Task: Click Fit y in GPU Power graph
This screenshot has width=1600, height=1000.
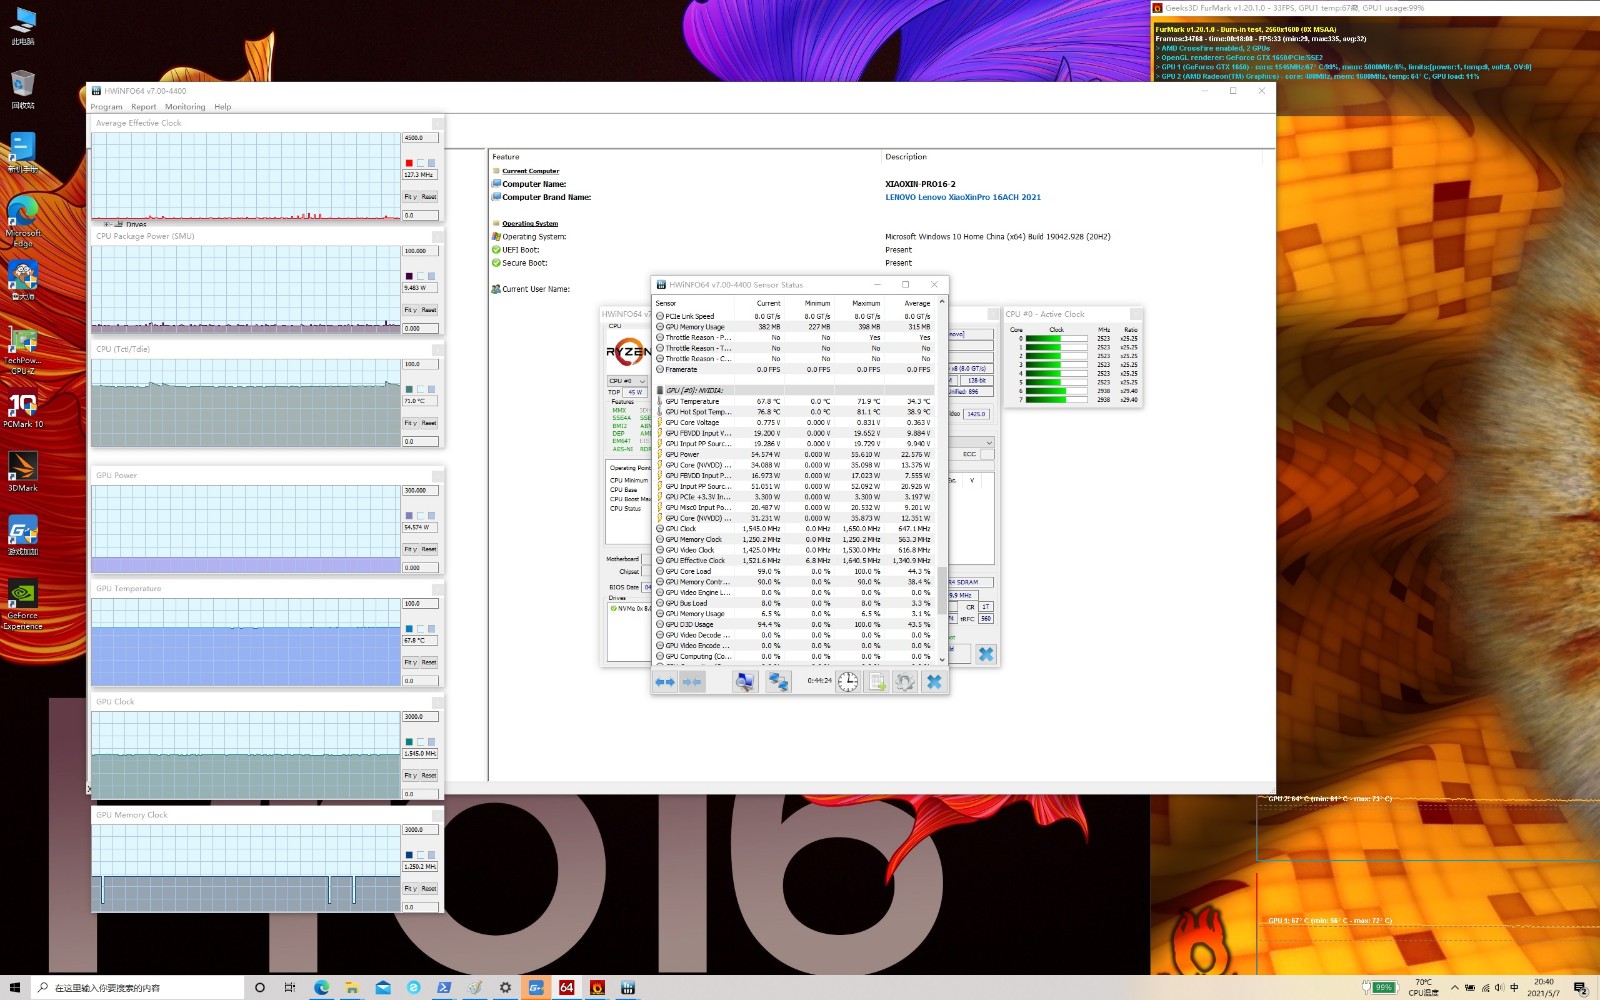Action: pyautogui.click(x=410, y=549)
